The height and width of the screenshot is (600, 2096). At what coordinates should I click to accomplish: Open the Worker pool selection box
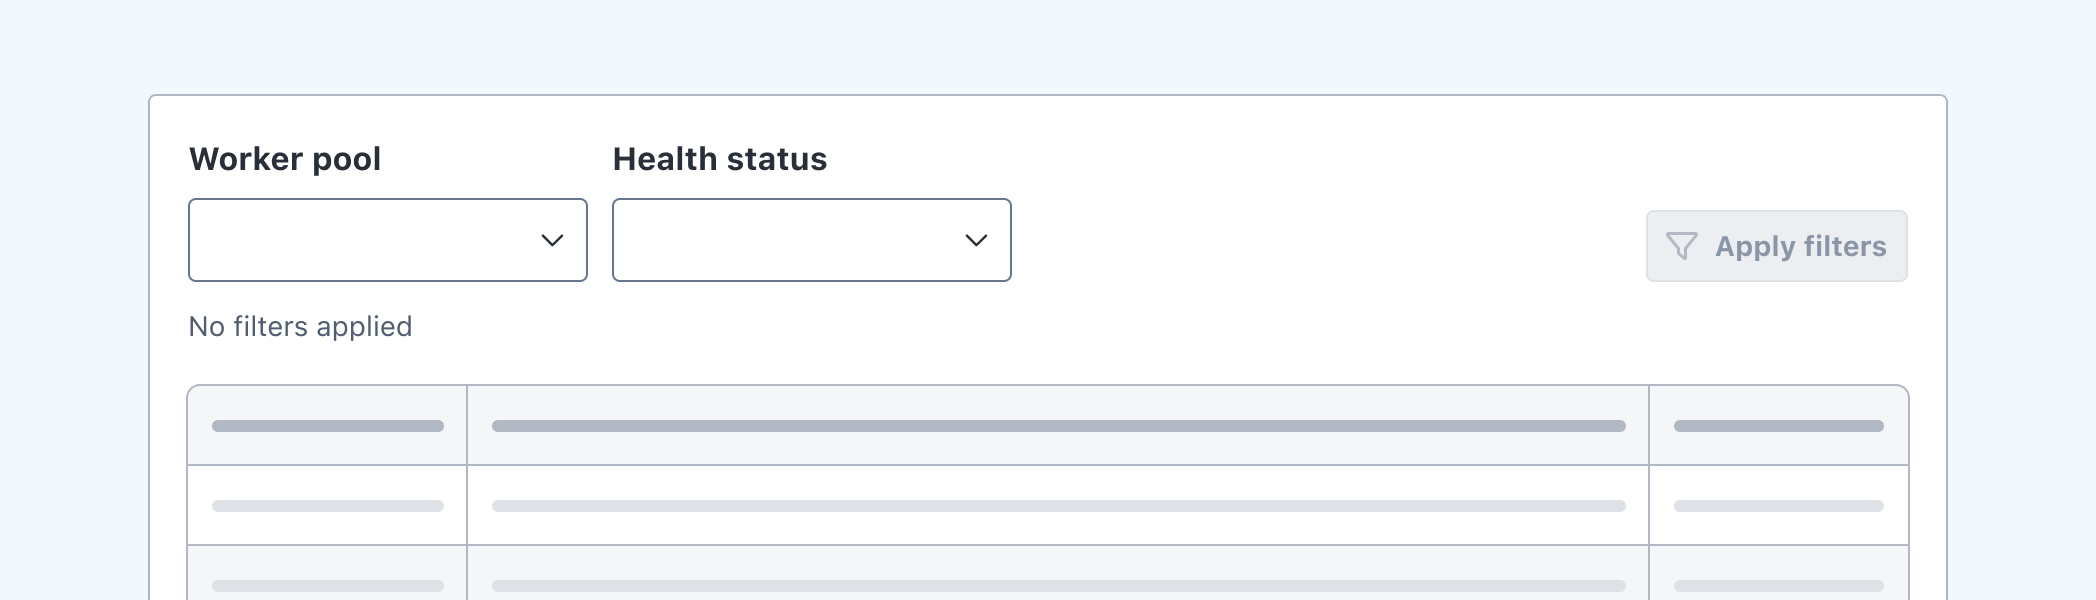(388, 240)
